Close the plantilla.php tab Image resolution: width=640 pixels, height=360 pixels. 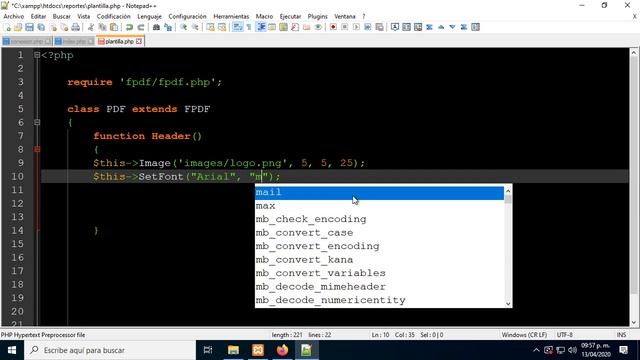click(x=139, y=41)
